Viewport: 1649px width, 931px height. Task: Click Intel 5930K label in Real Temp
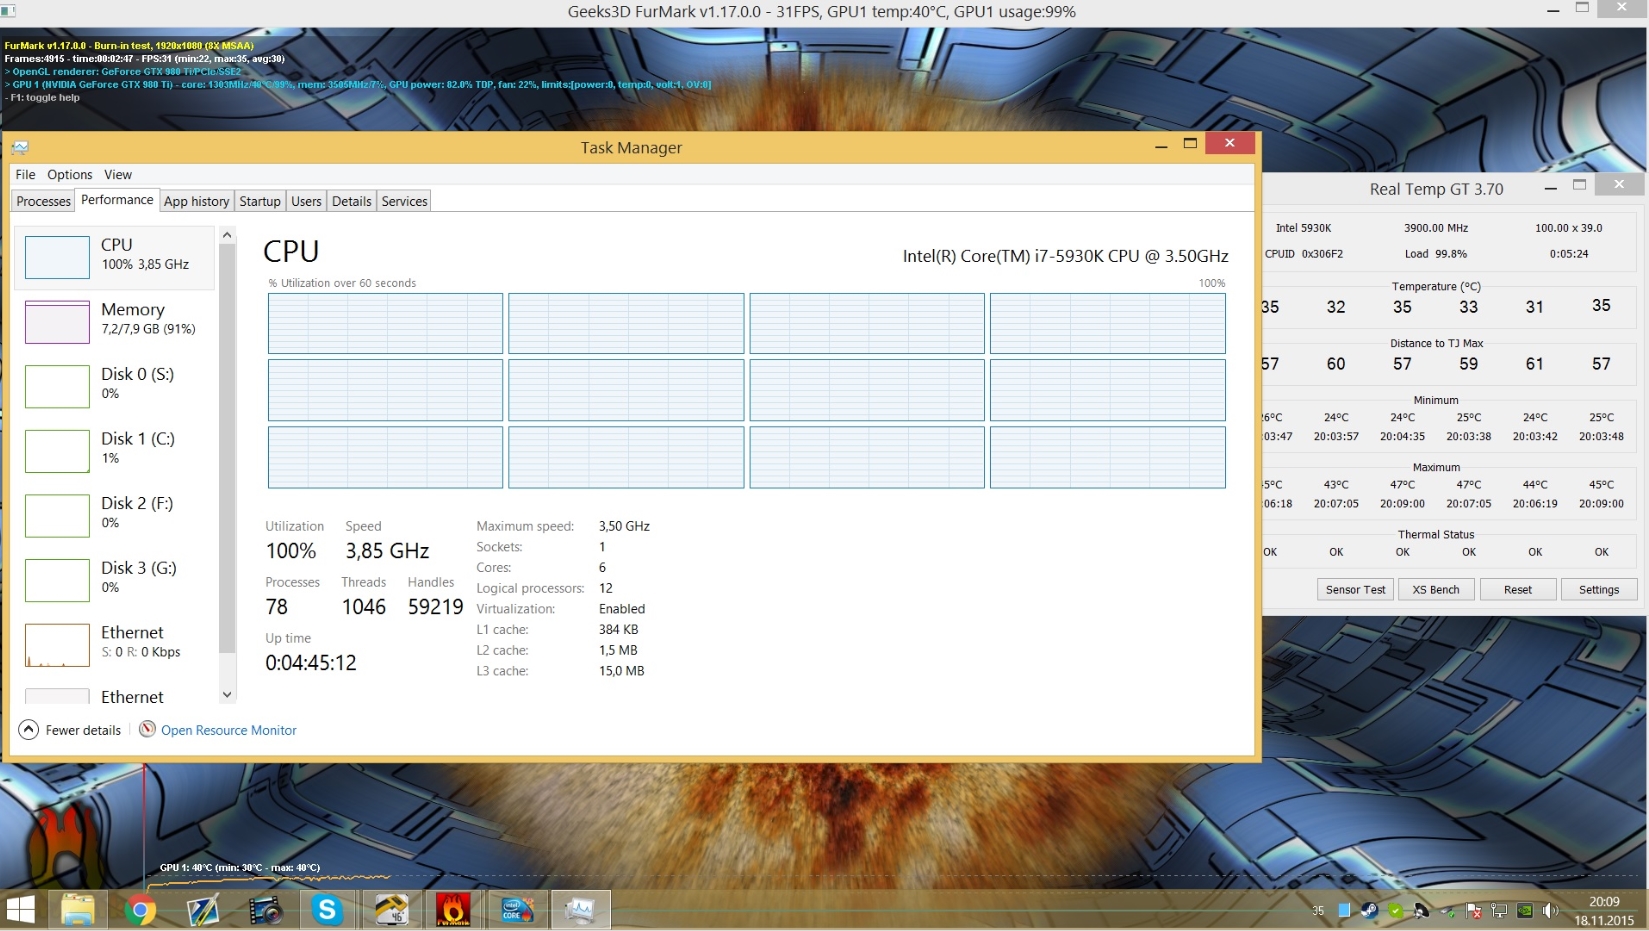click(1303, 228)
